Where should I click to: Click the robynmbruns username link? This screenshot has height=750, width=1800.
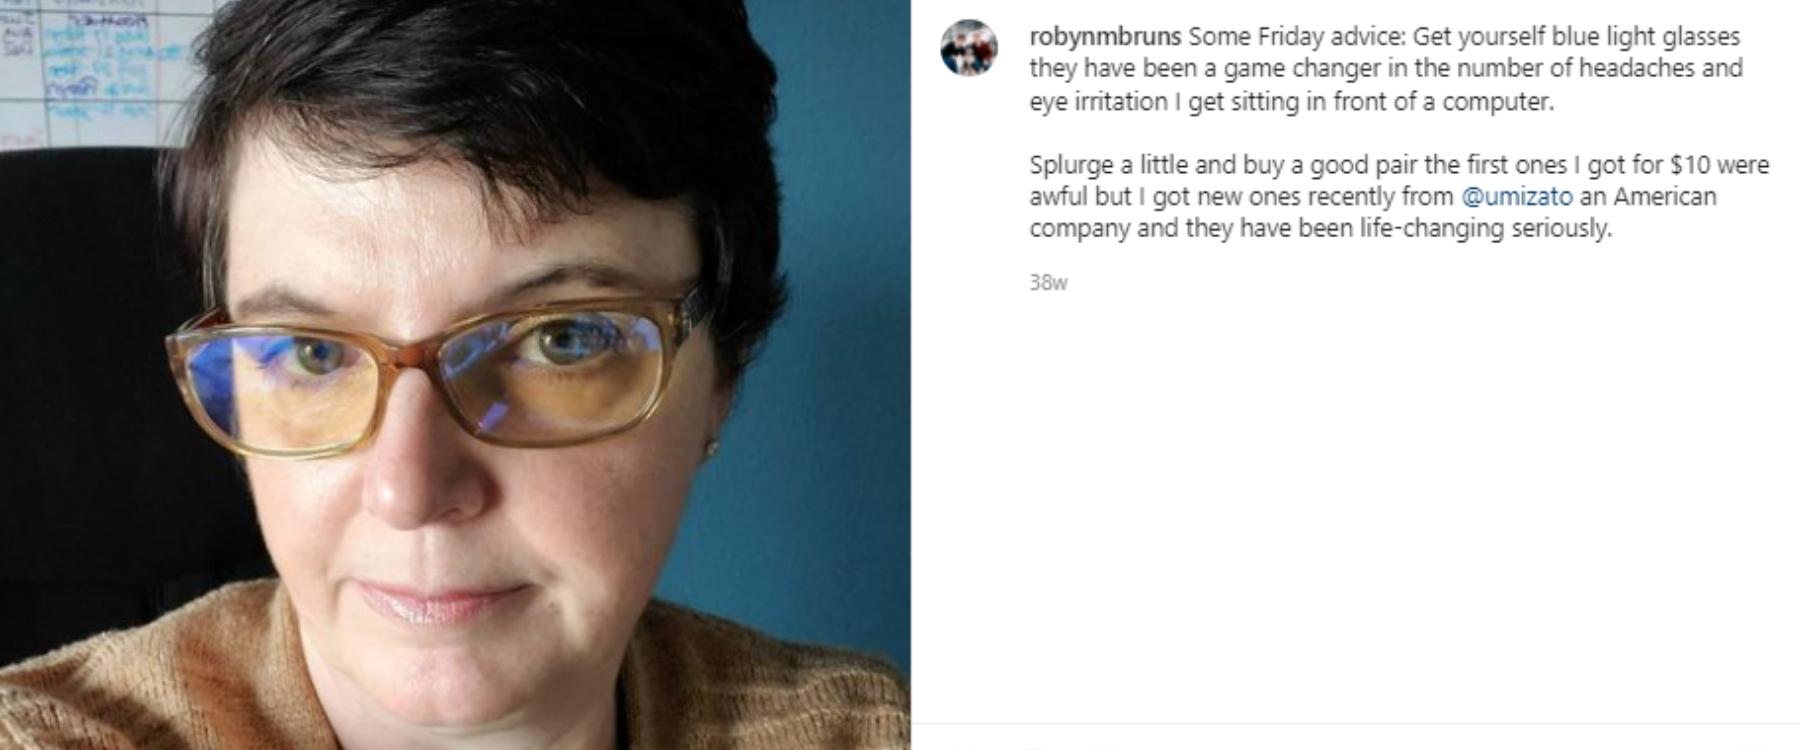coord(1105,37)
